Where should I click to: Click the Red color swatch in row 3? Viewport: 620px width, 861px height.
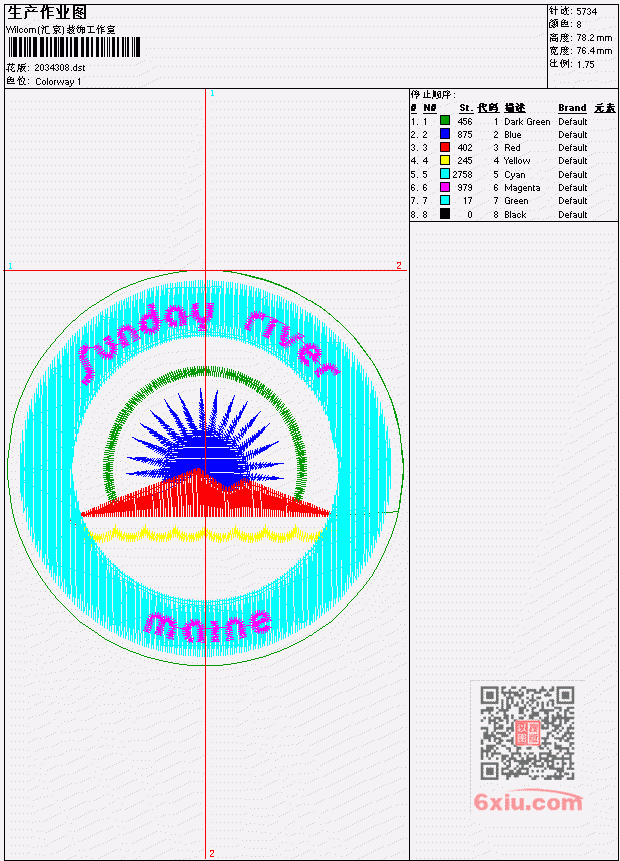pos(445,147)
